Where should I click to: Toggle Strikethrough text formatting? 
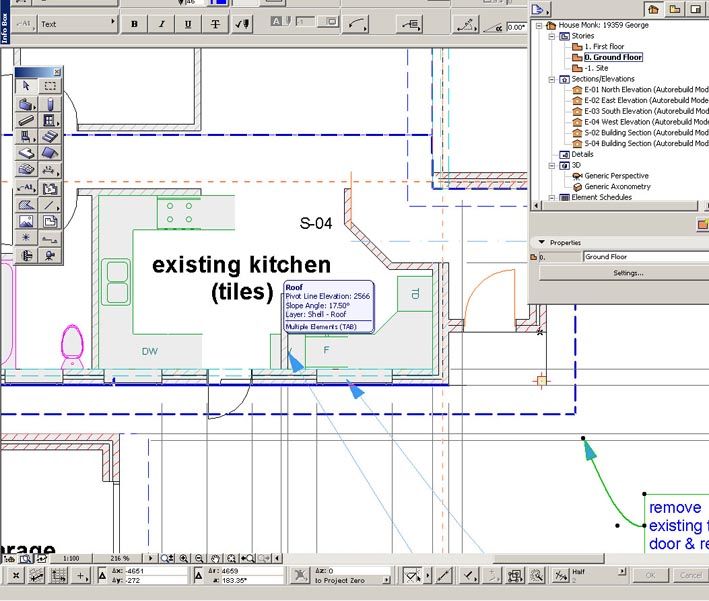[x=215, y=24]
